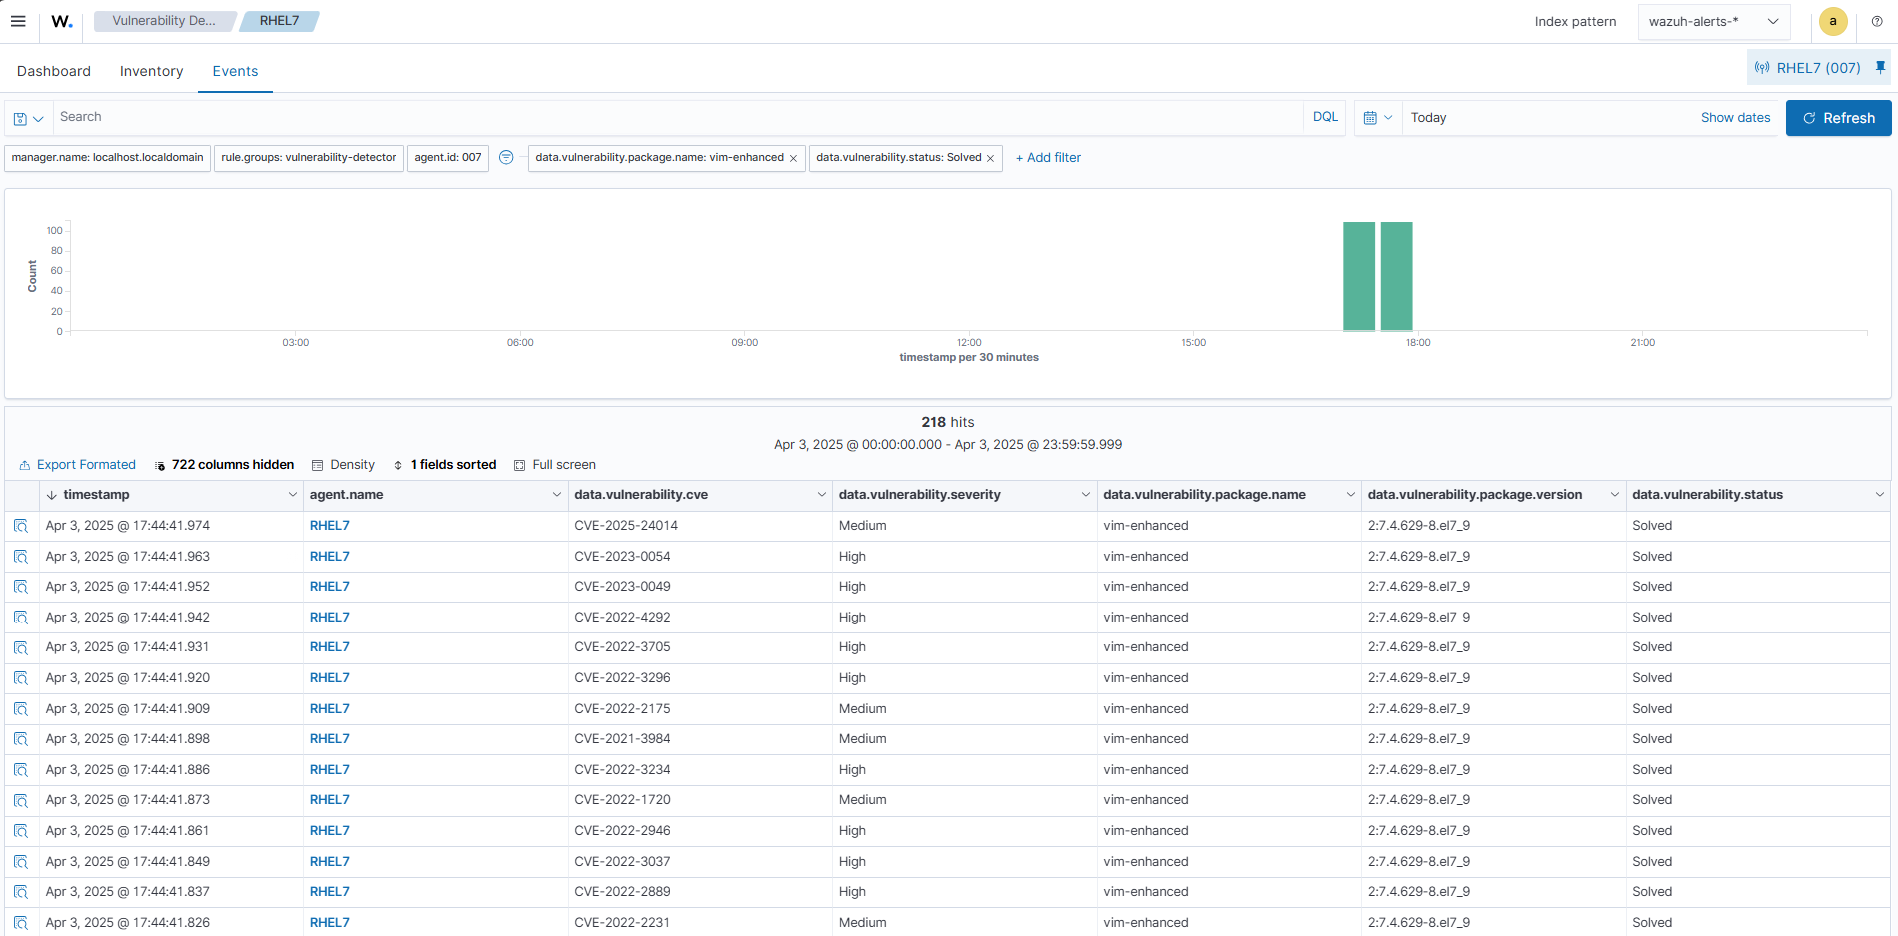Image resolution: width=1898 pixels, height=936 pixels.
Task: Expand the data.vulnerability.severity column menu
Action: tap(1085, 495)
